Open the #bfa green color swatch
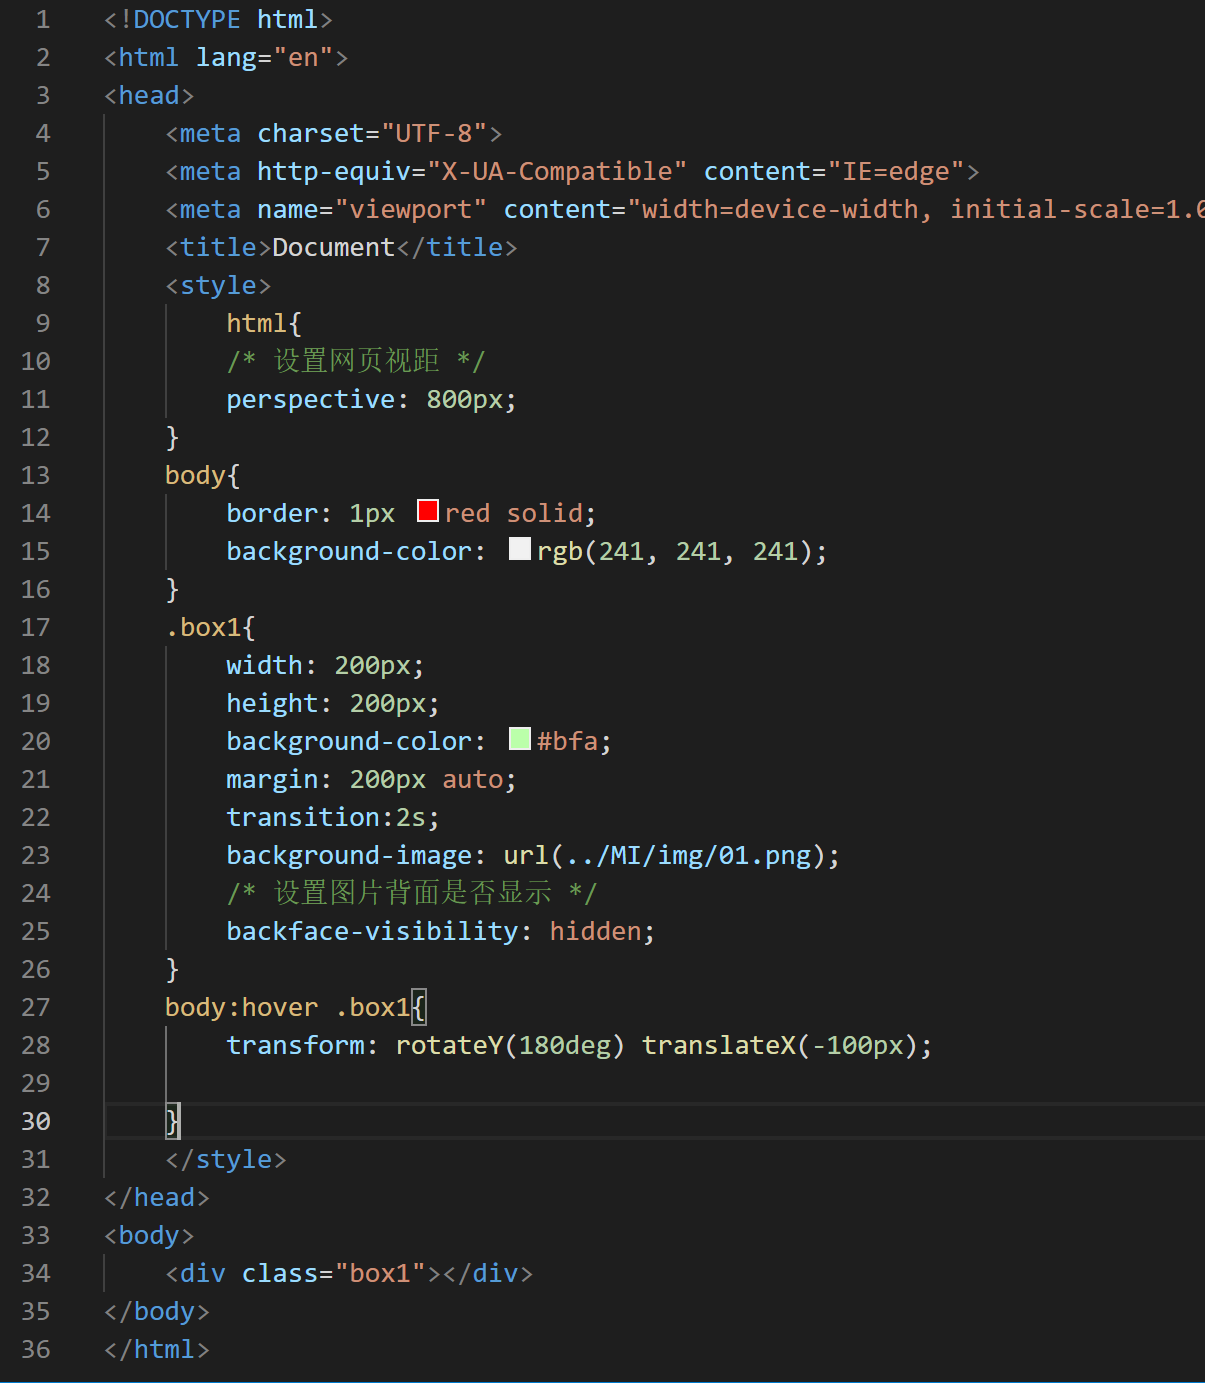The height and width of the screenshot is (1383, 1205). [520, 739]
